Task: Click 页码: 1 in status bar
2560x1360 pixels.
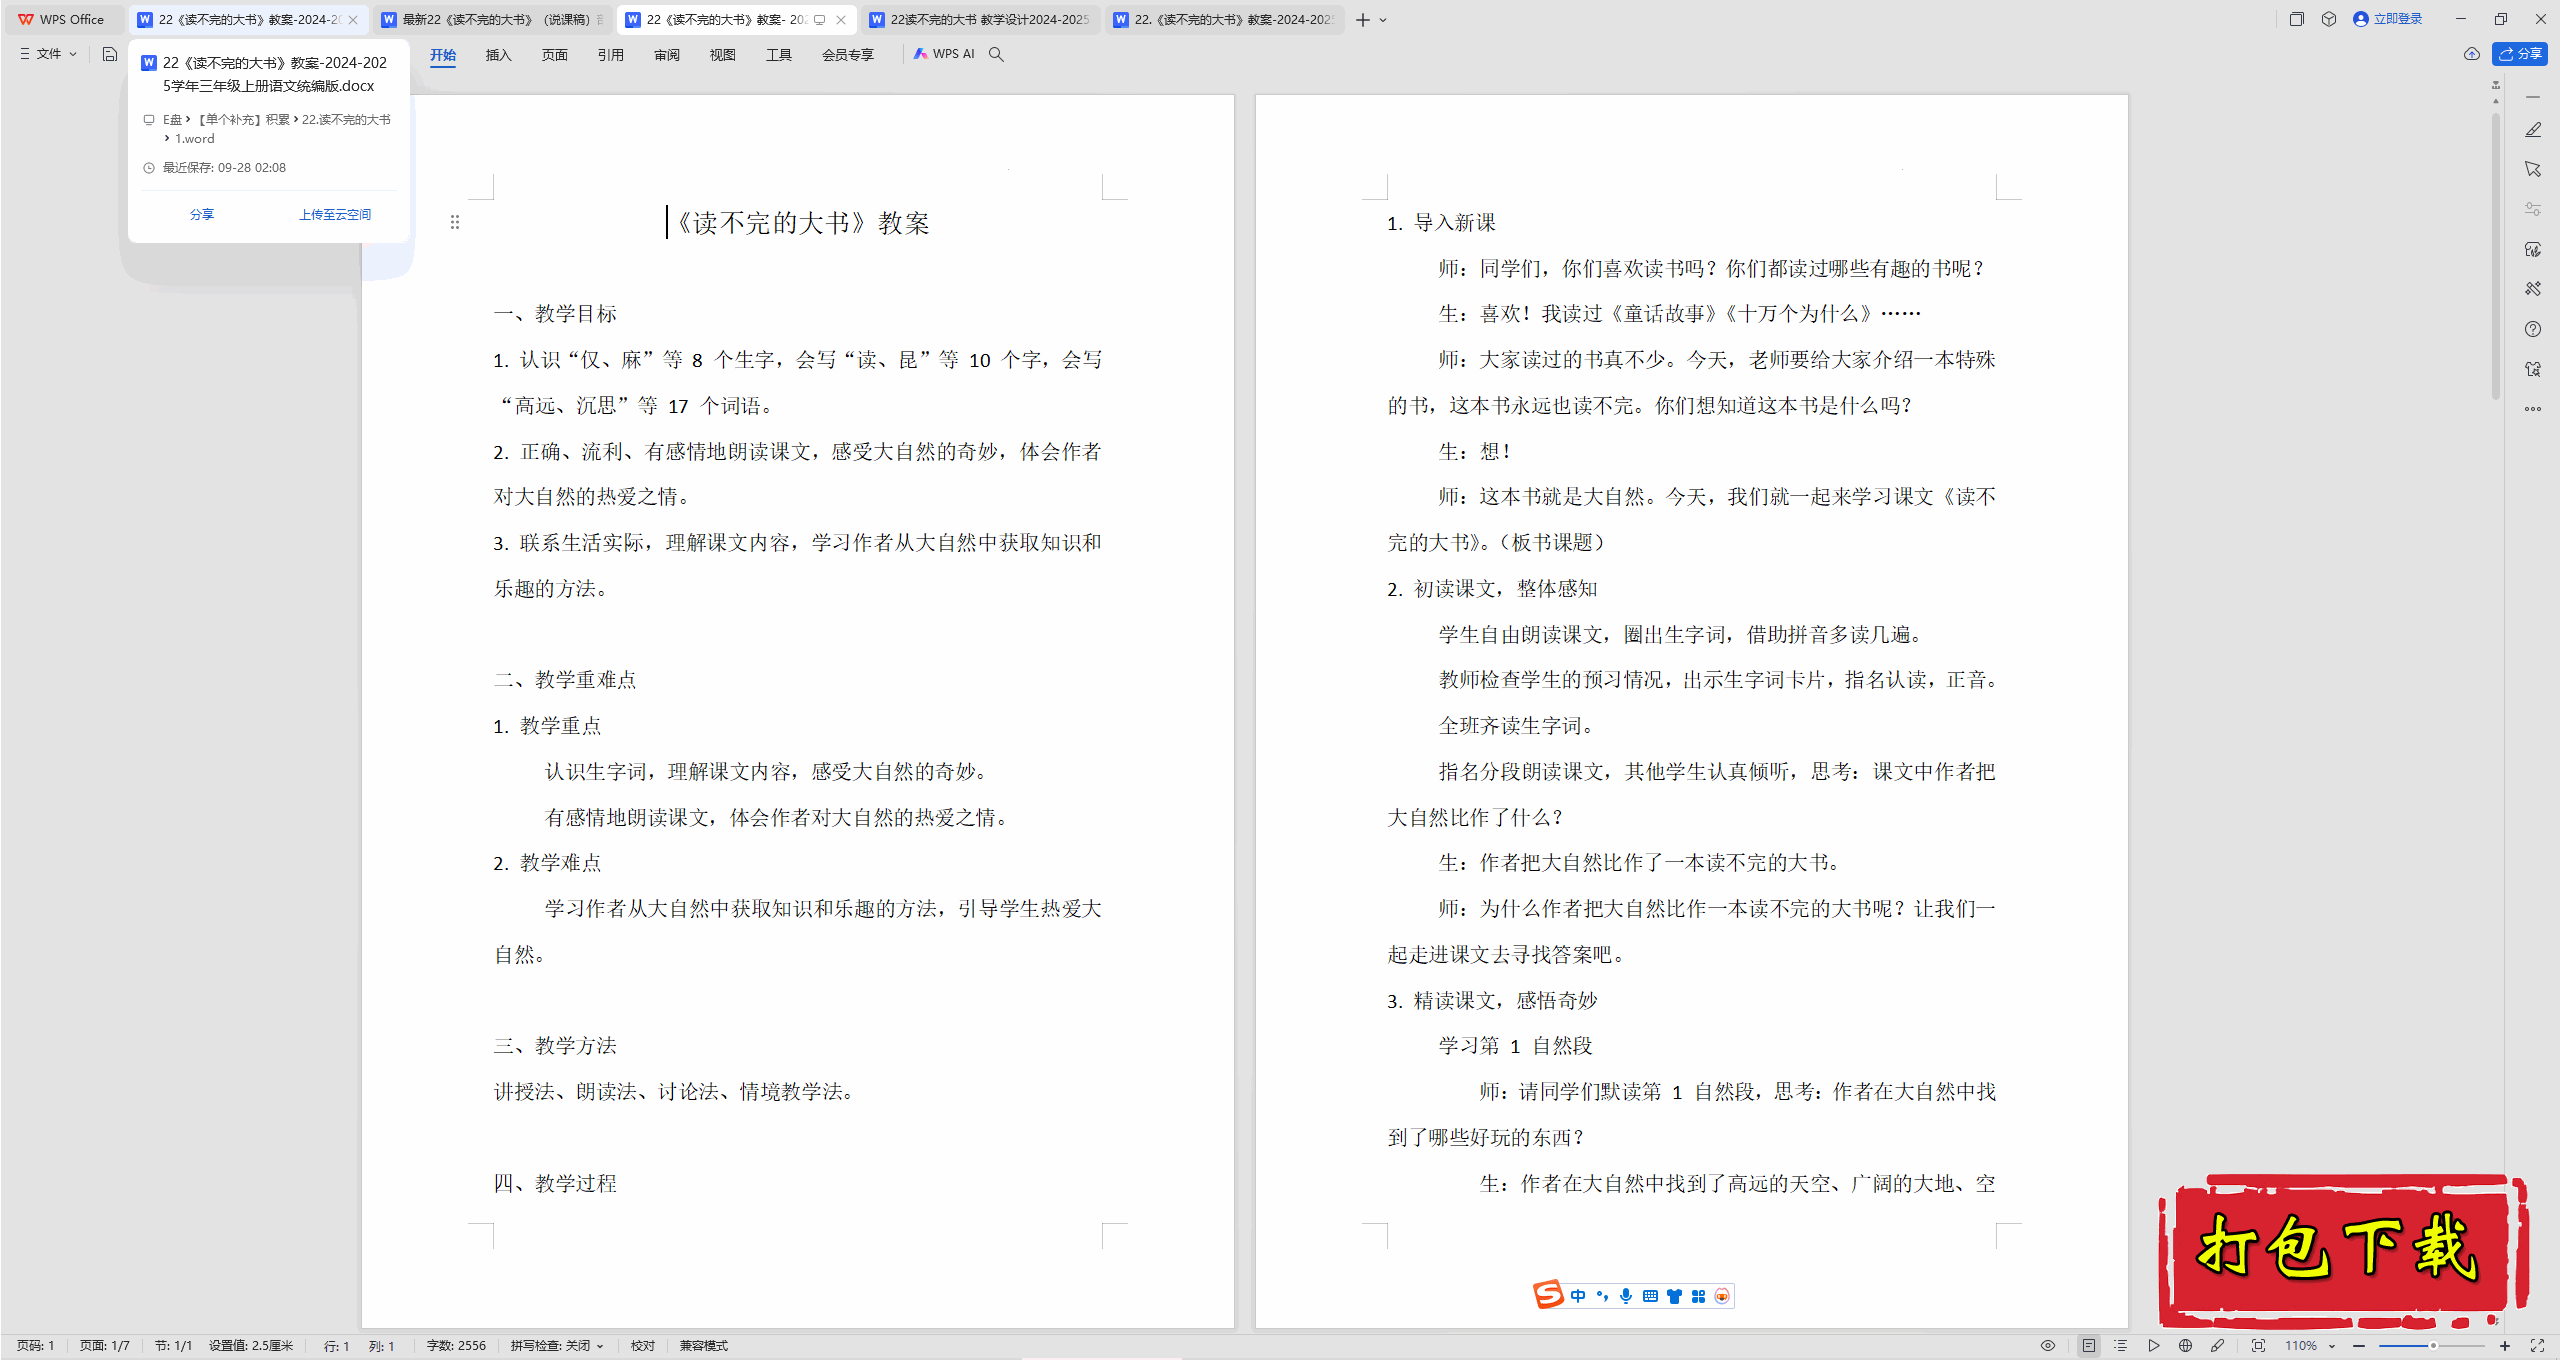Action: (x=35, y=1346)
